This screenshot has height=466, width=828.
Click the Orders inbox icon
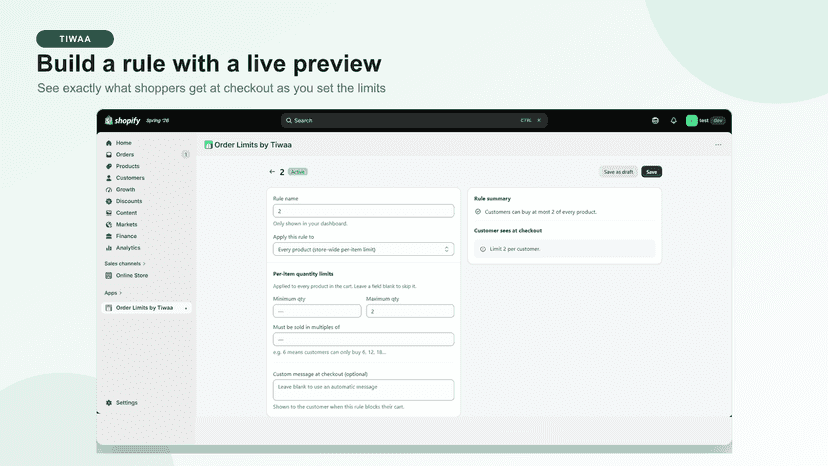109,155
